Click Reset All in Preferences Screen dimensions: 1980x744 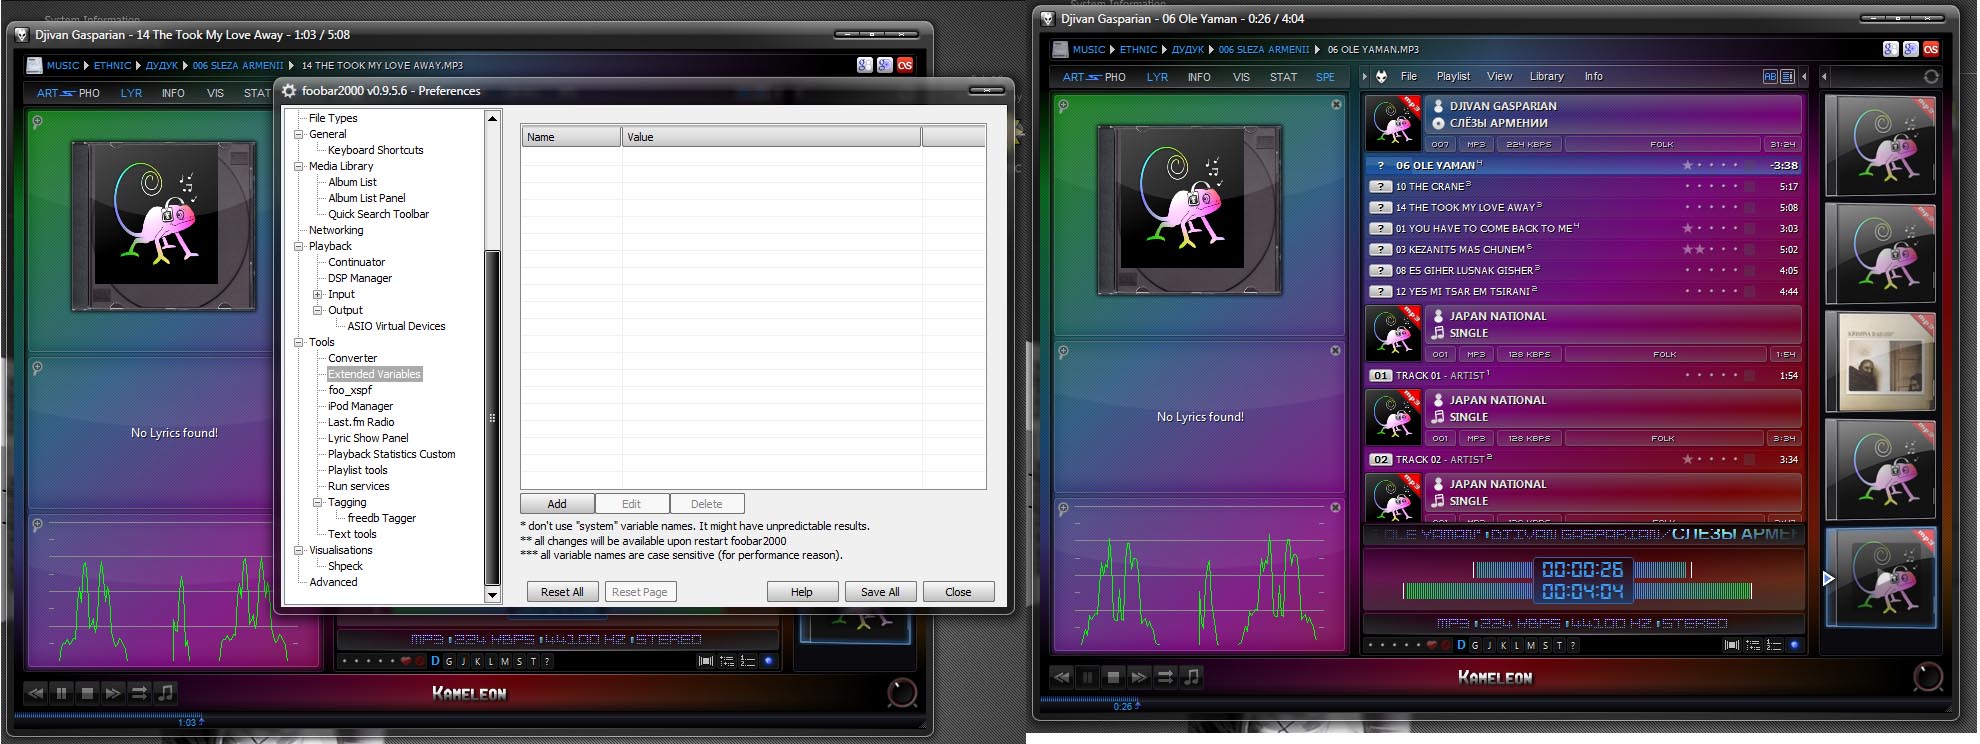pos(562,592)
